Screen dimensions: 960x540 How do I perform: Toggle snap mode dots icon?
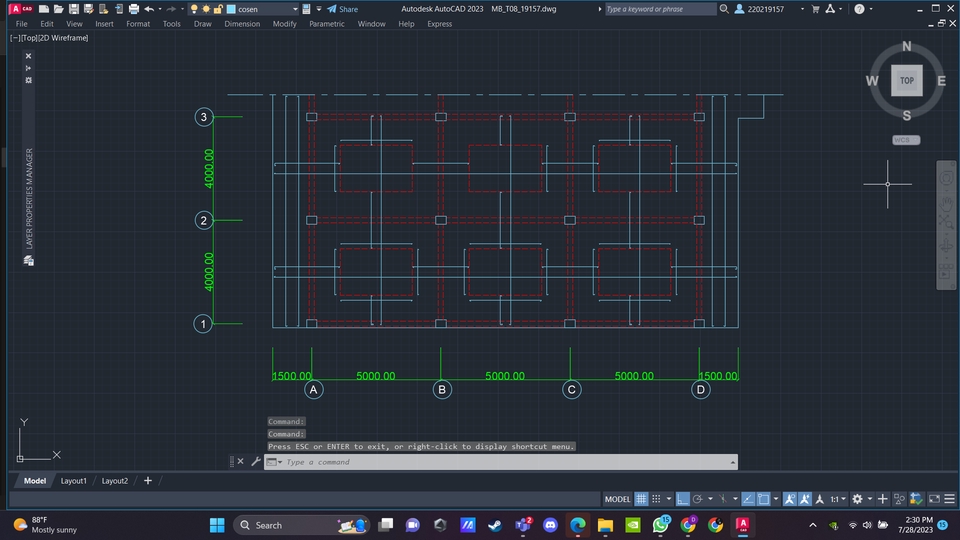click(x=656, y=499)
